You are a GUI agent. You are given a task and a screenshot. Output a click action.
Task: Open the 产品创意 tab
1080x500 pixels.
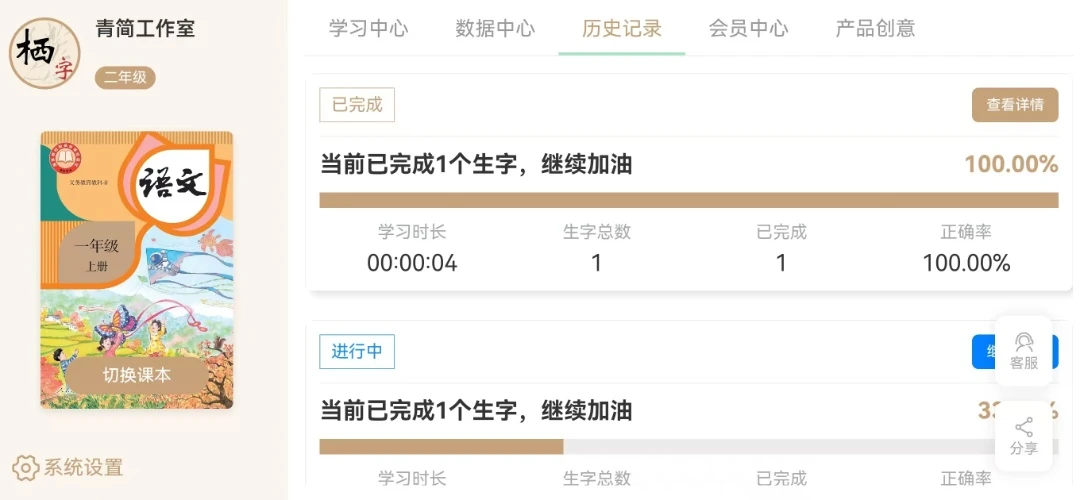tap(875, 29)
